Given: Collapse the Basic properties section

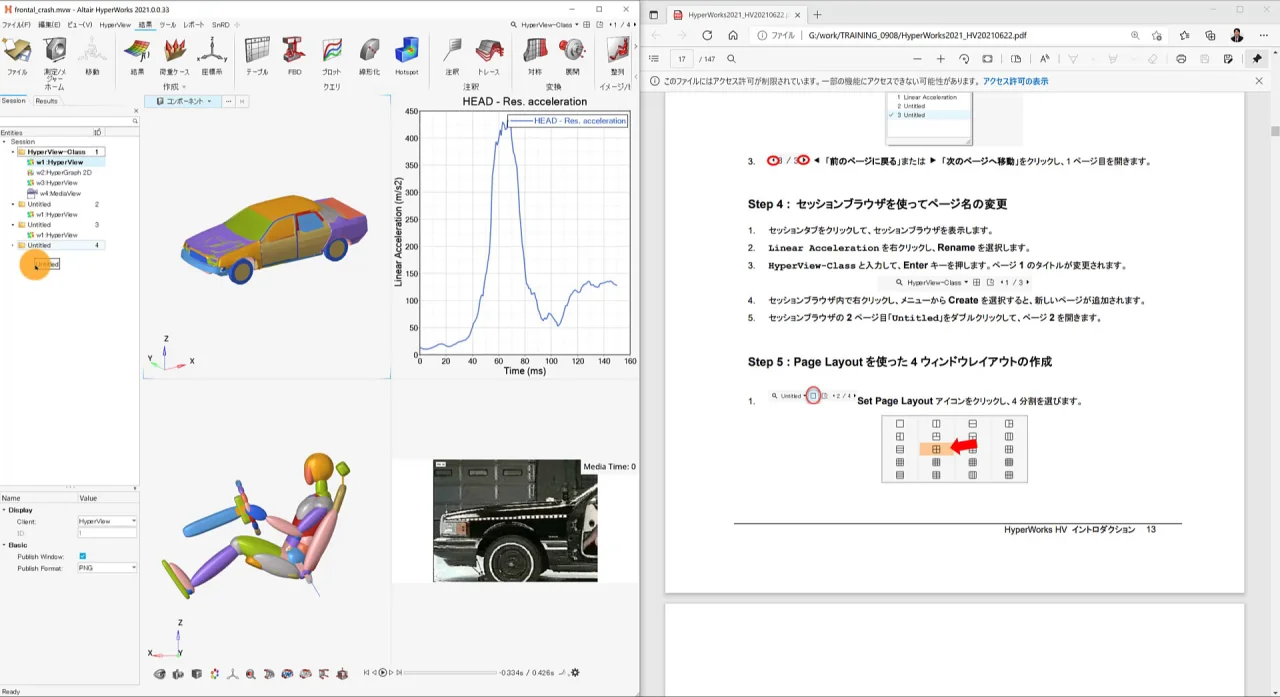Looking at the screenshot, I should tap(4, 545).
